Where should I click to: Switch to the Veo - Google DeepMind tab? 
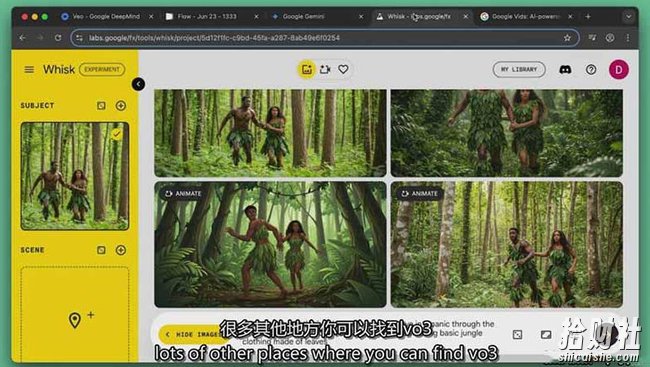pyautogui.click(x=107, y=17)
